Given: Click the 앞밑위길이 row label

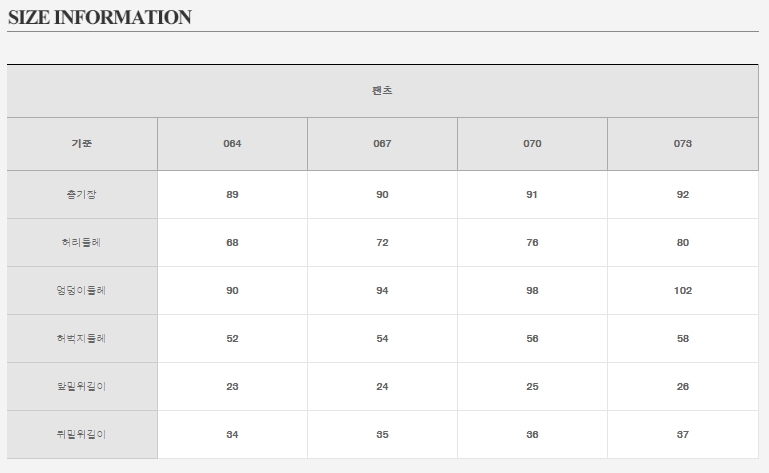Looking at the screenshot, I should pyautogui.click(x=82, y=387).
